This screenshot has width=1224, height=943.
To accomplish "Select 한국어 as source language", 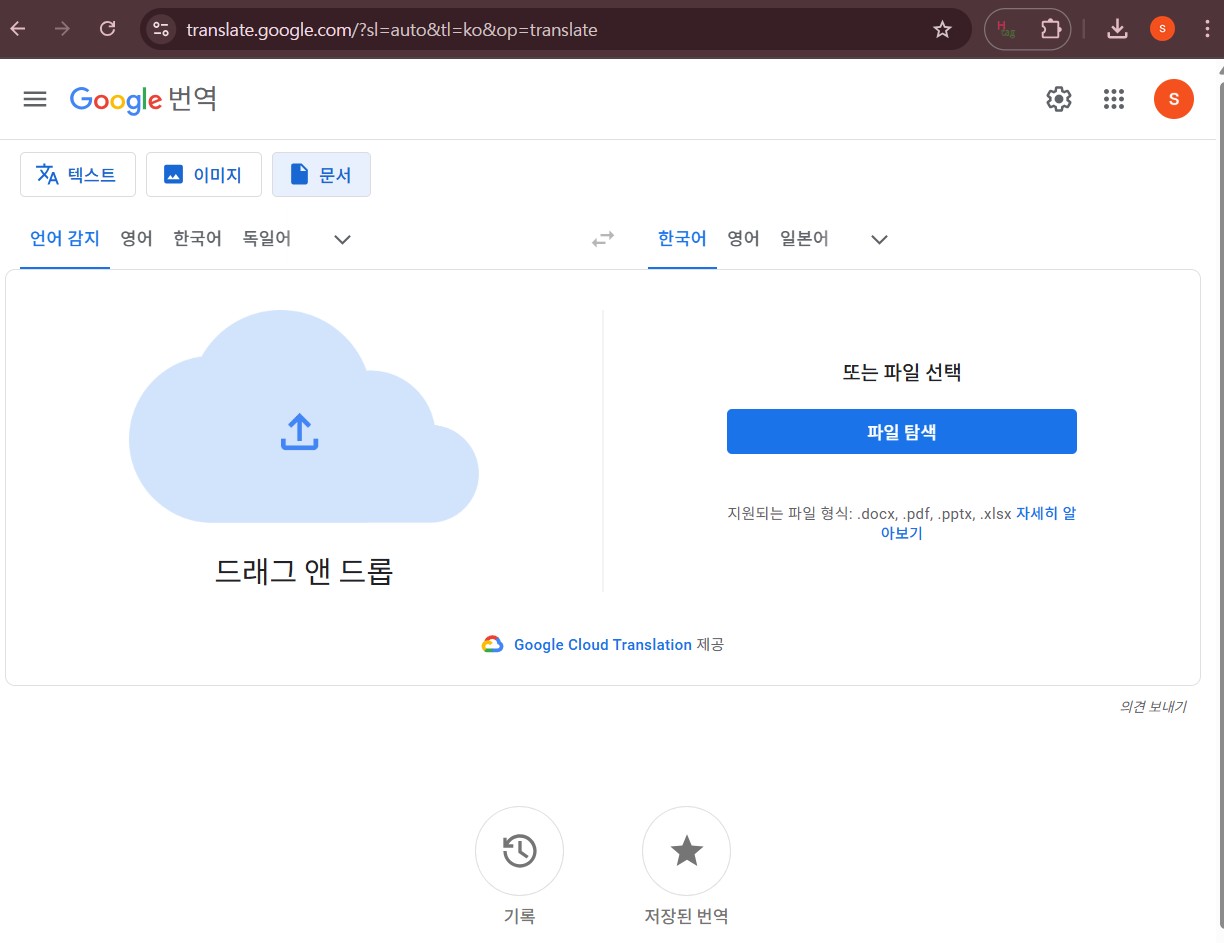I will 197,239.
